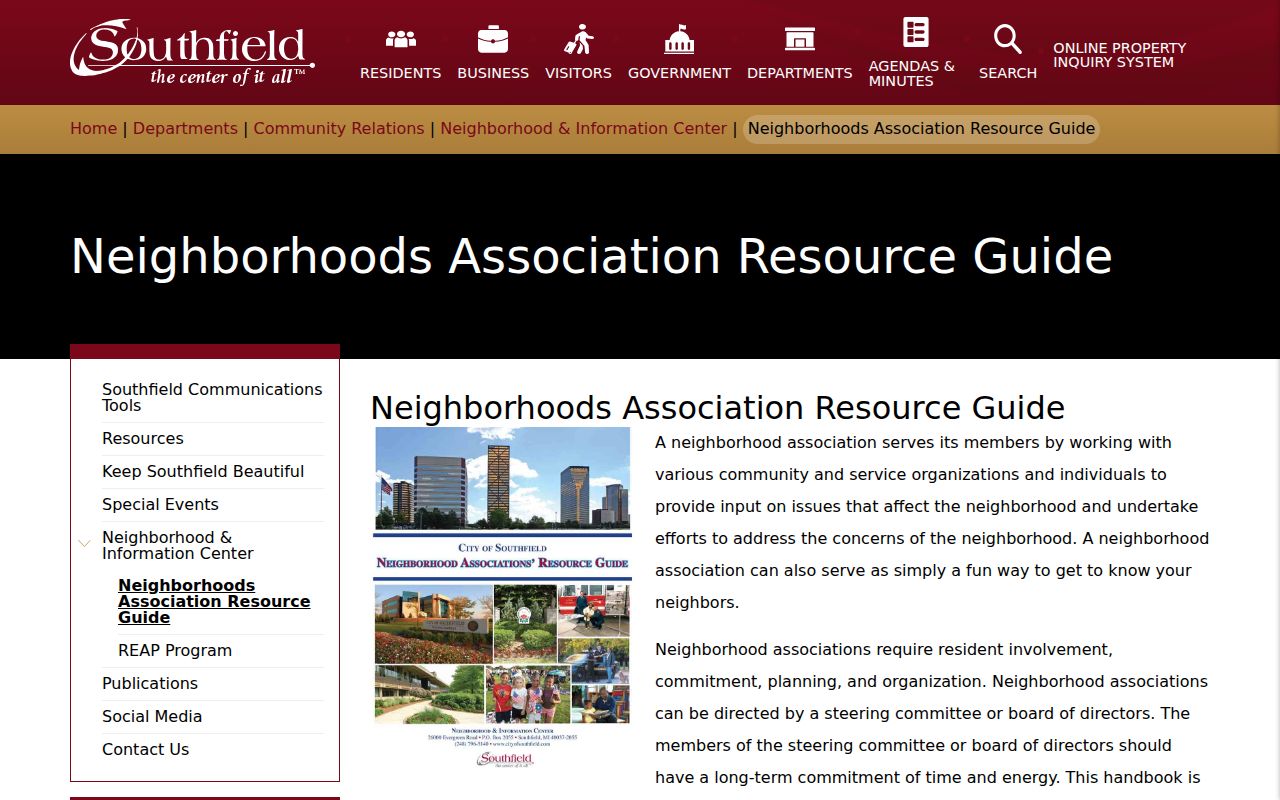Image resolution: width=1280 pixels, height=800 pixels.
Task: Open Special Events in the sidebar
Action: [x=160, y=504]
